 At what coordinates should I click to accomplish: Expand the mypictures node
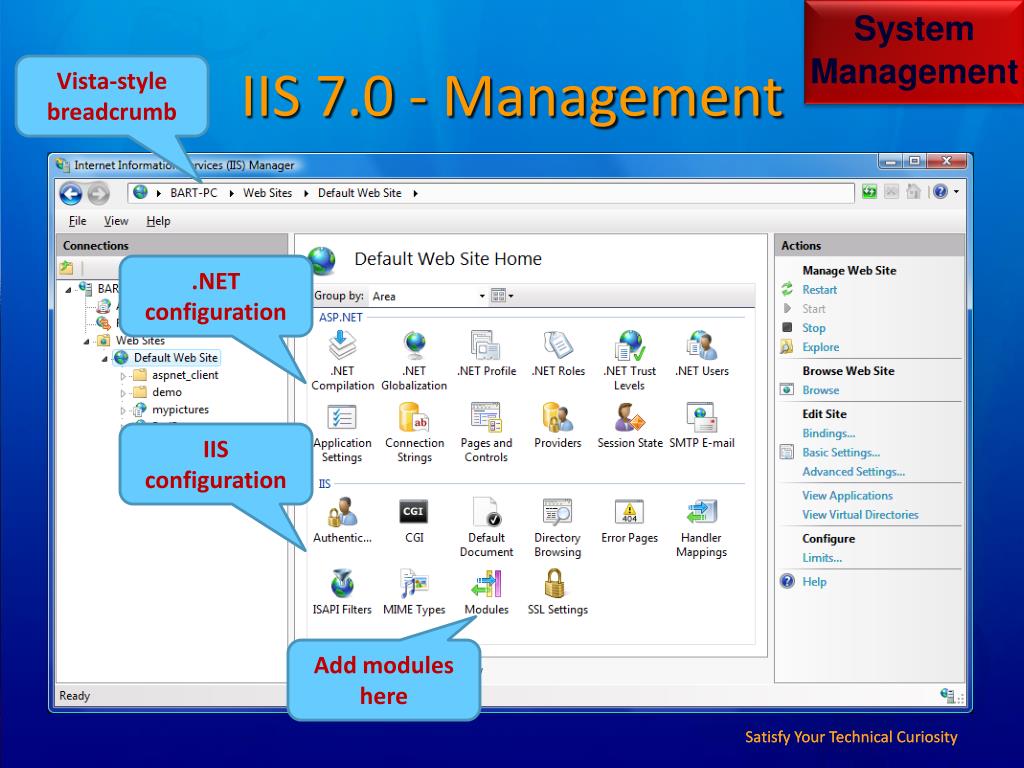point(123,410)
